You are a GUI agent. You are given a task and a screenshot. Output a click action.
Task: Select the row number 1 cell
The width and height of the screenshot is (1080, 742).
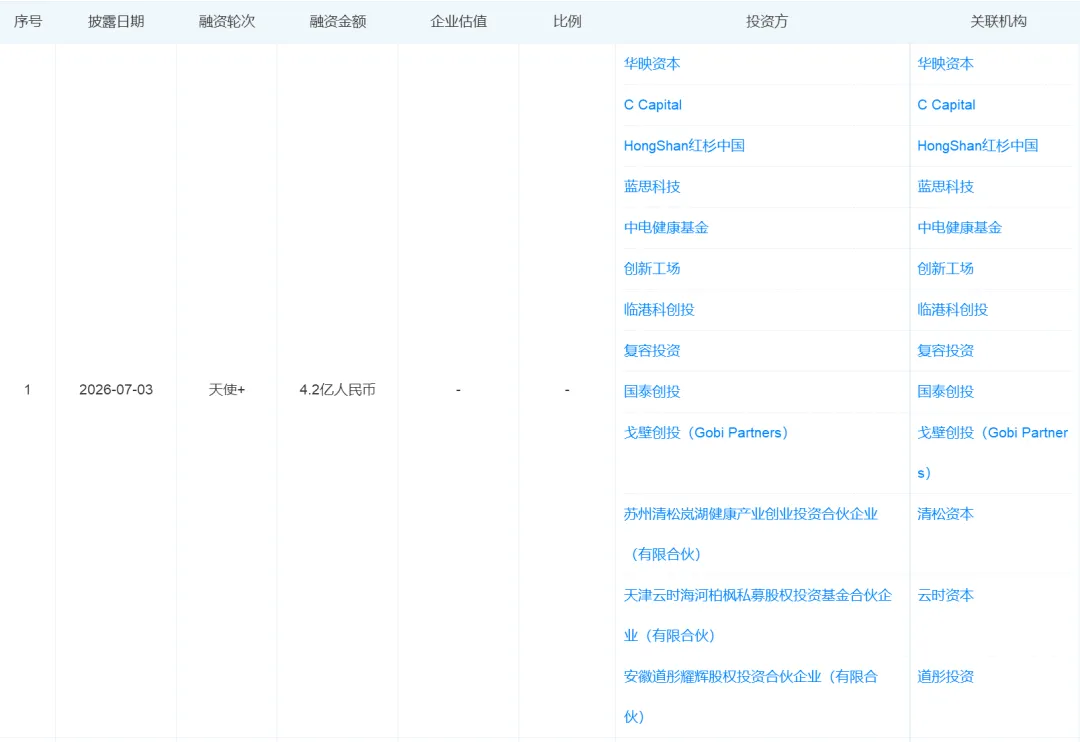[x=28, y=390]
